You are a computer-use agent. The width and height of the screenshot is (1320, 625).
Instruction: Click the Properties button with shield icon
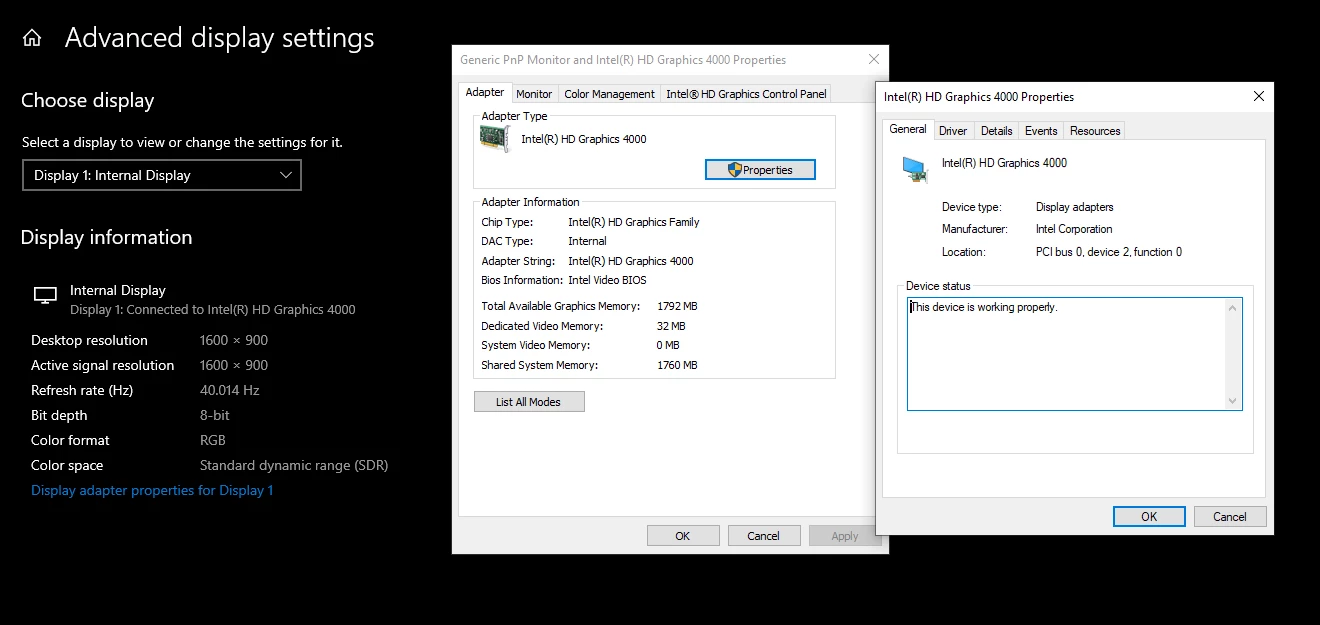760,170
